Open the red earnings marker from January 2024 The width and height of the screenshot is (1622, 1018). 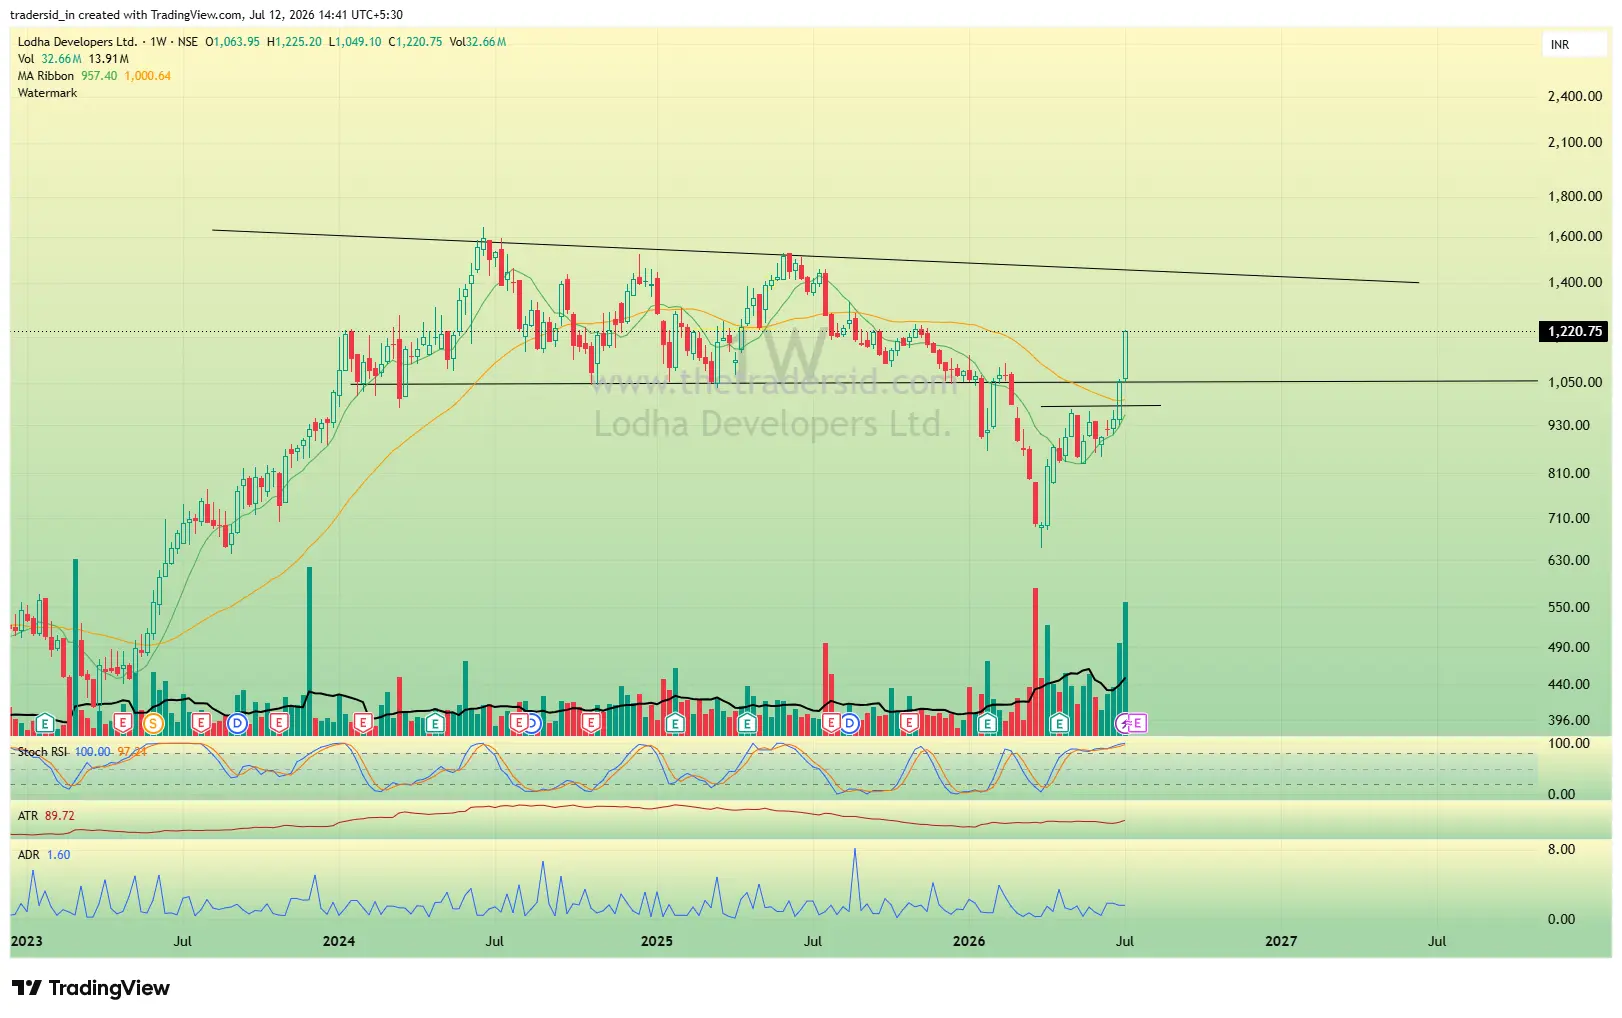click(x=363, y=722)
